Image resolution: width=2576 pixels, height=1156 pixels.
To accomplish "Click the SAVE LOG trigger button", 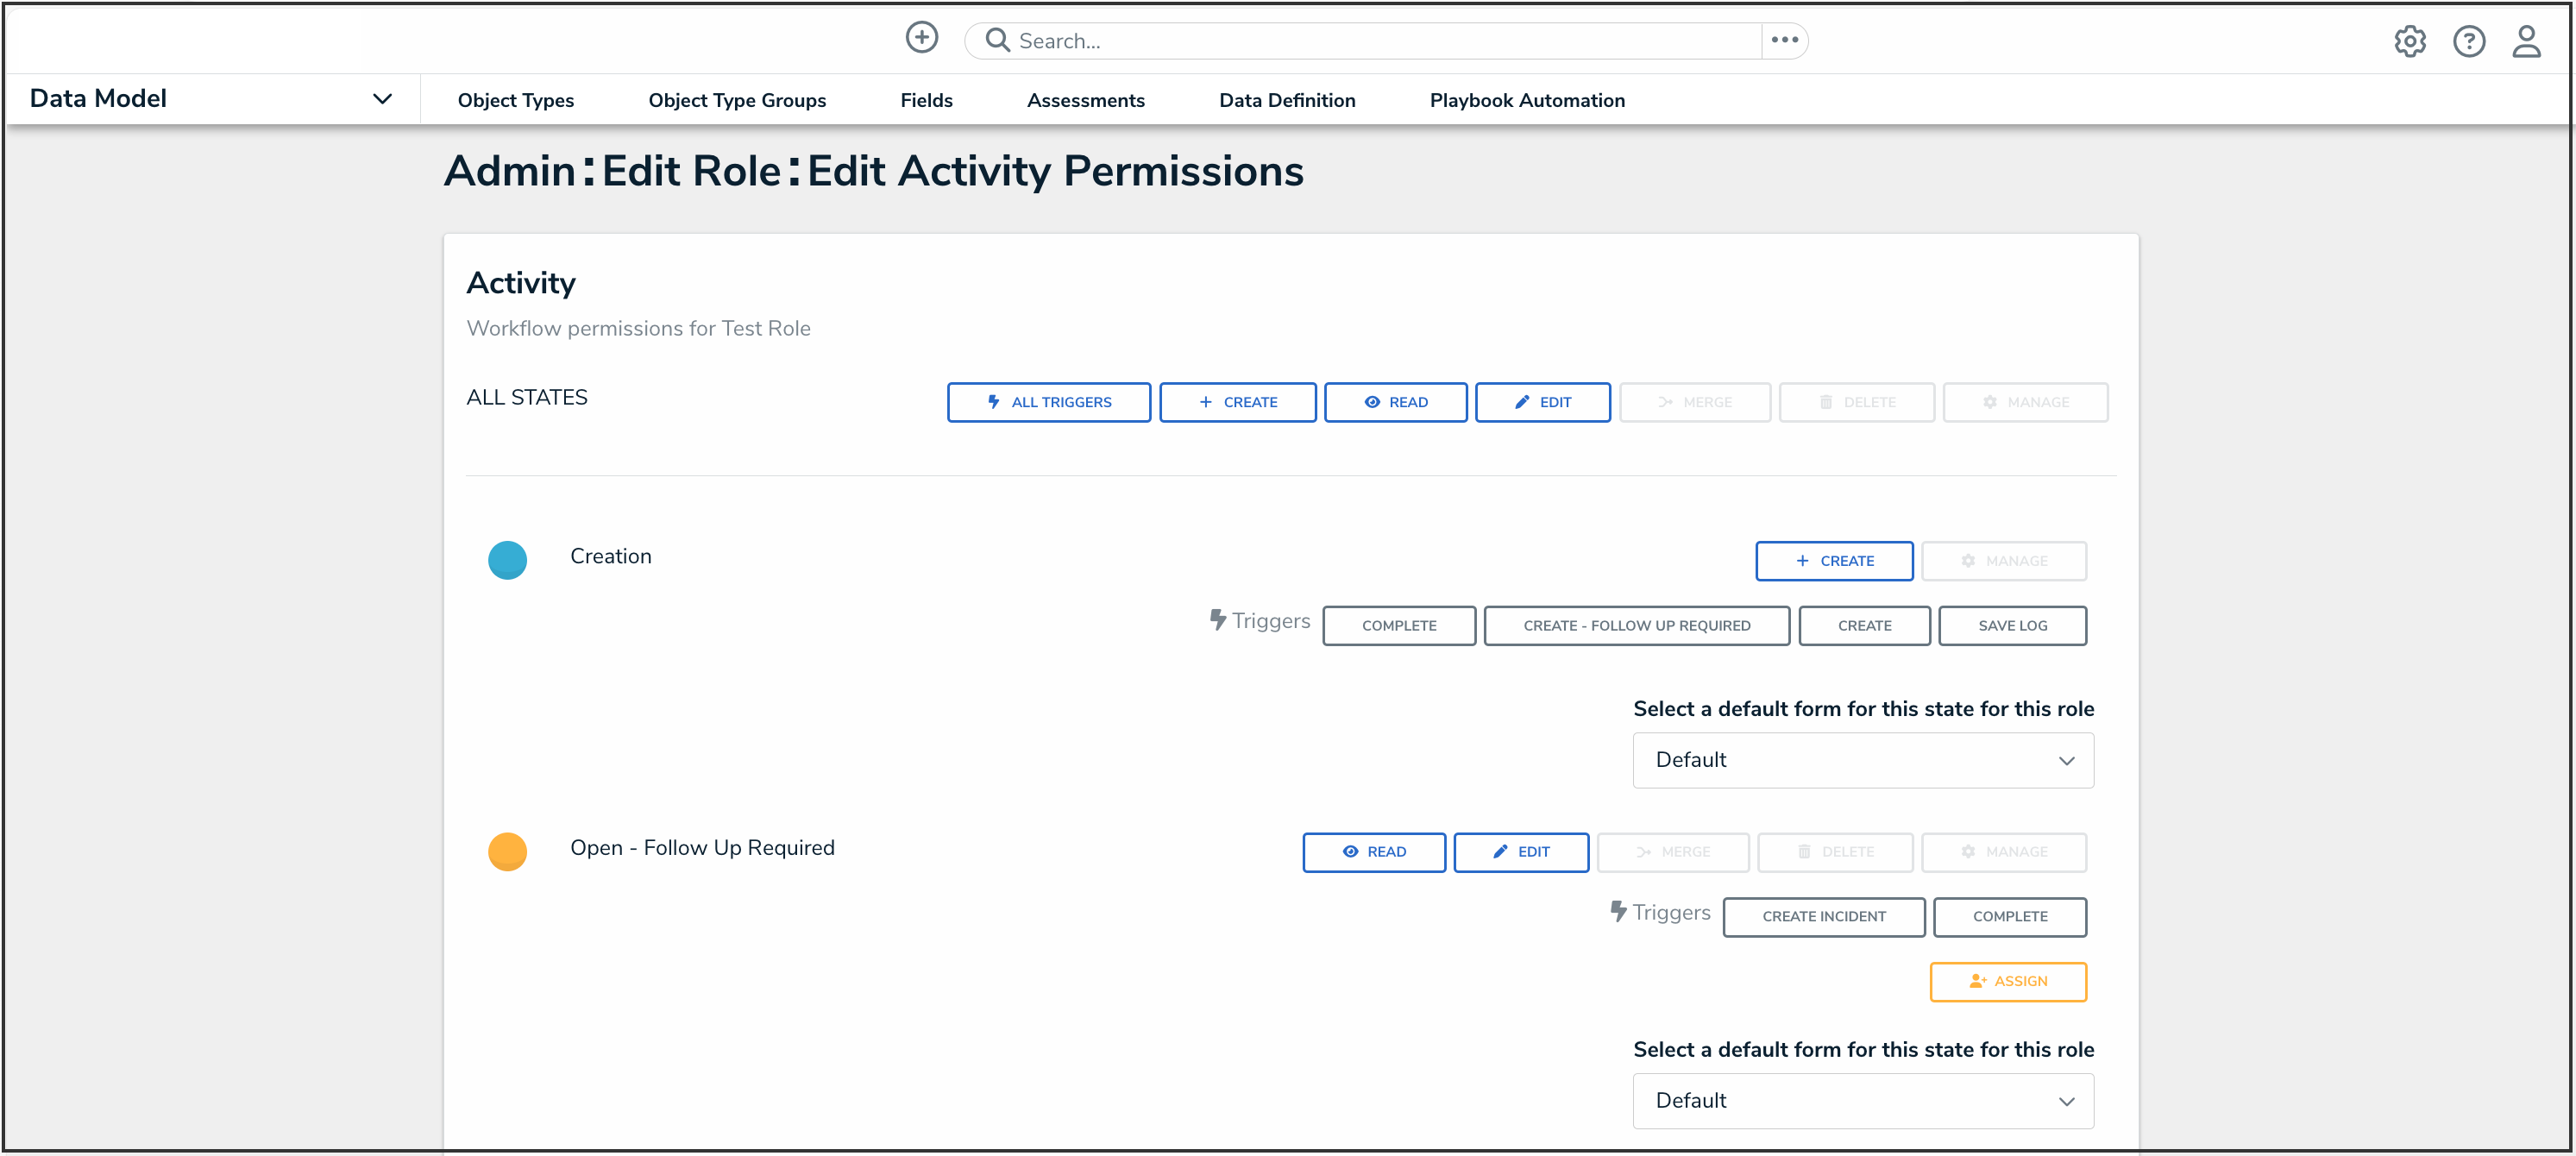I will 2011,626.
